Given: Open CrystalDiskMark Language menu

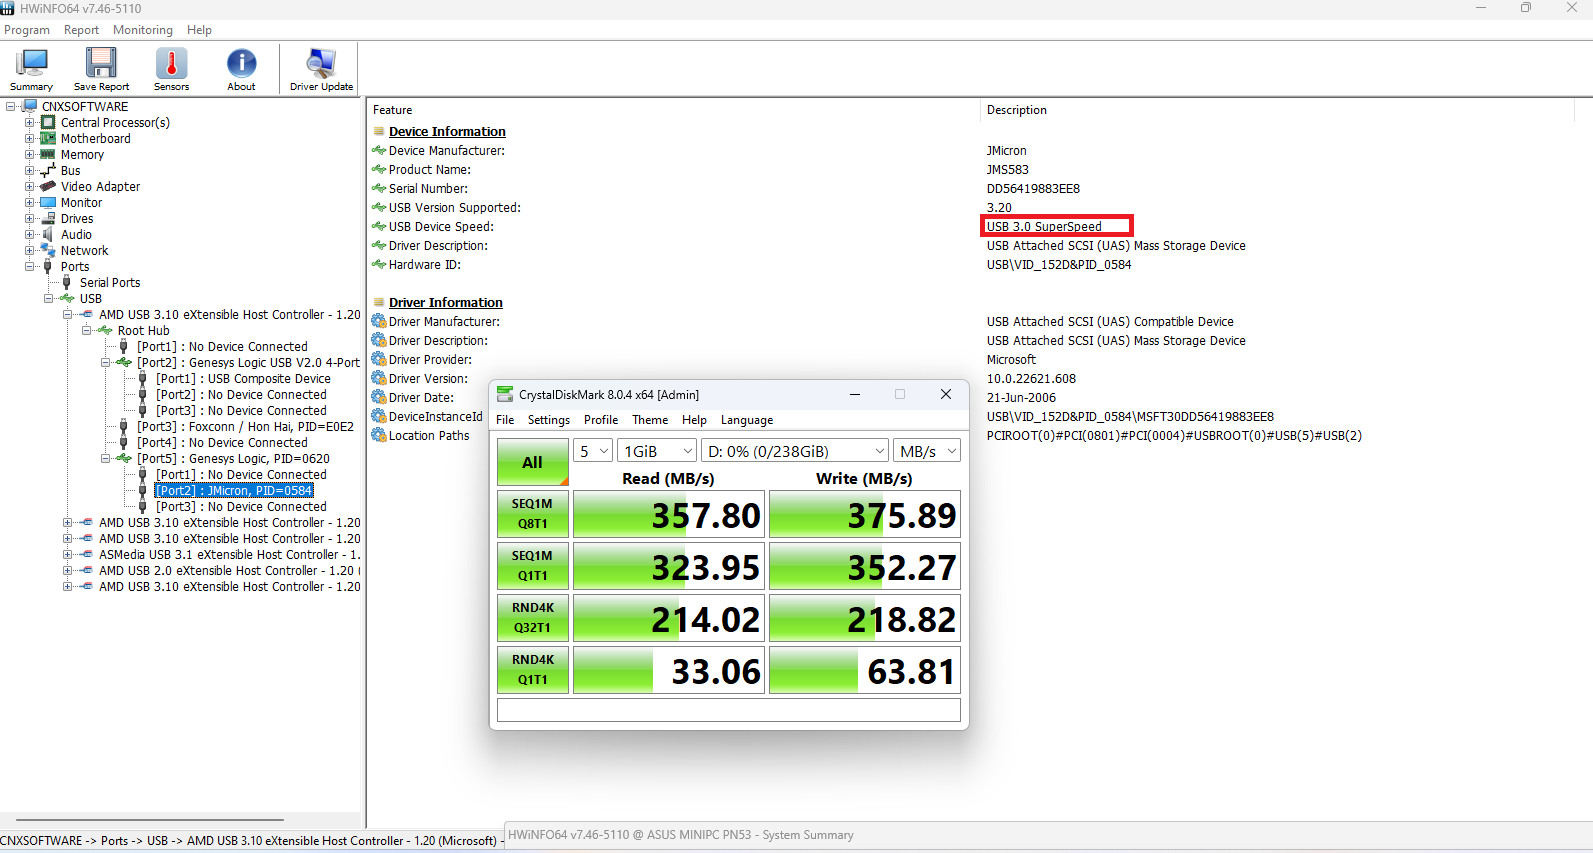Looking at the screenshot, I should [x=747, y=420].
